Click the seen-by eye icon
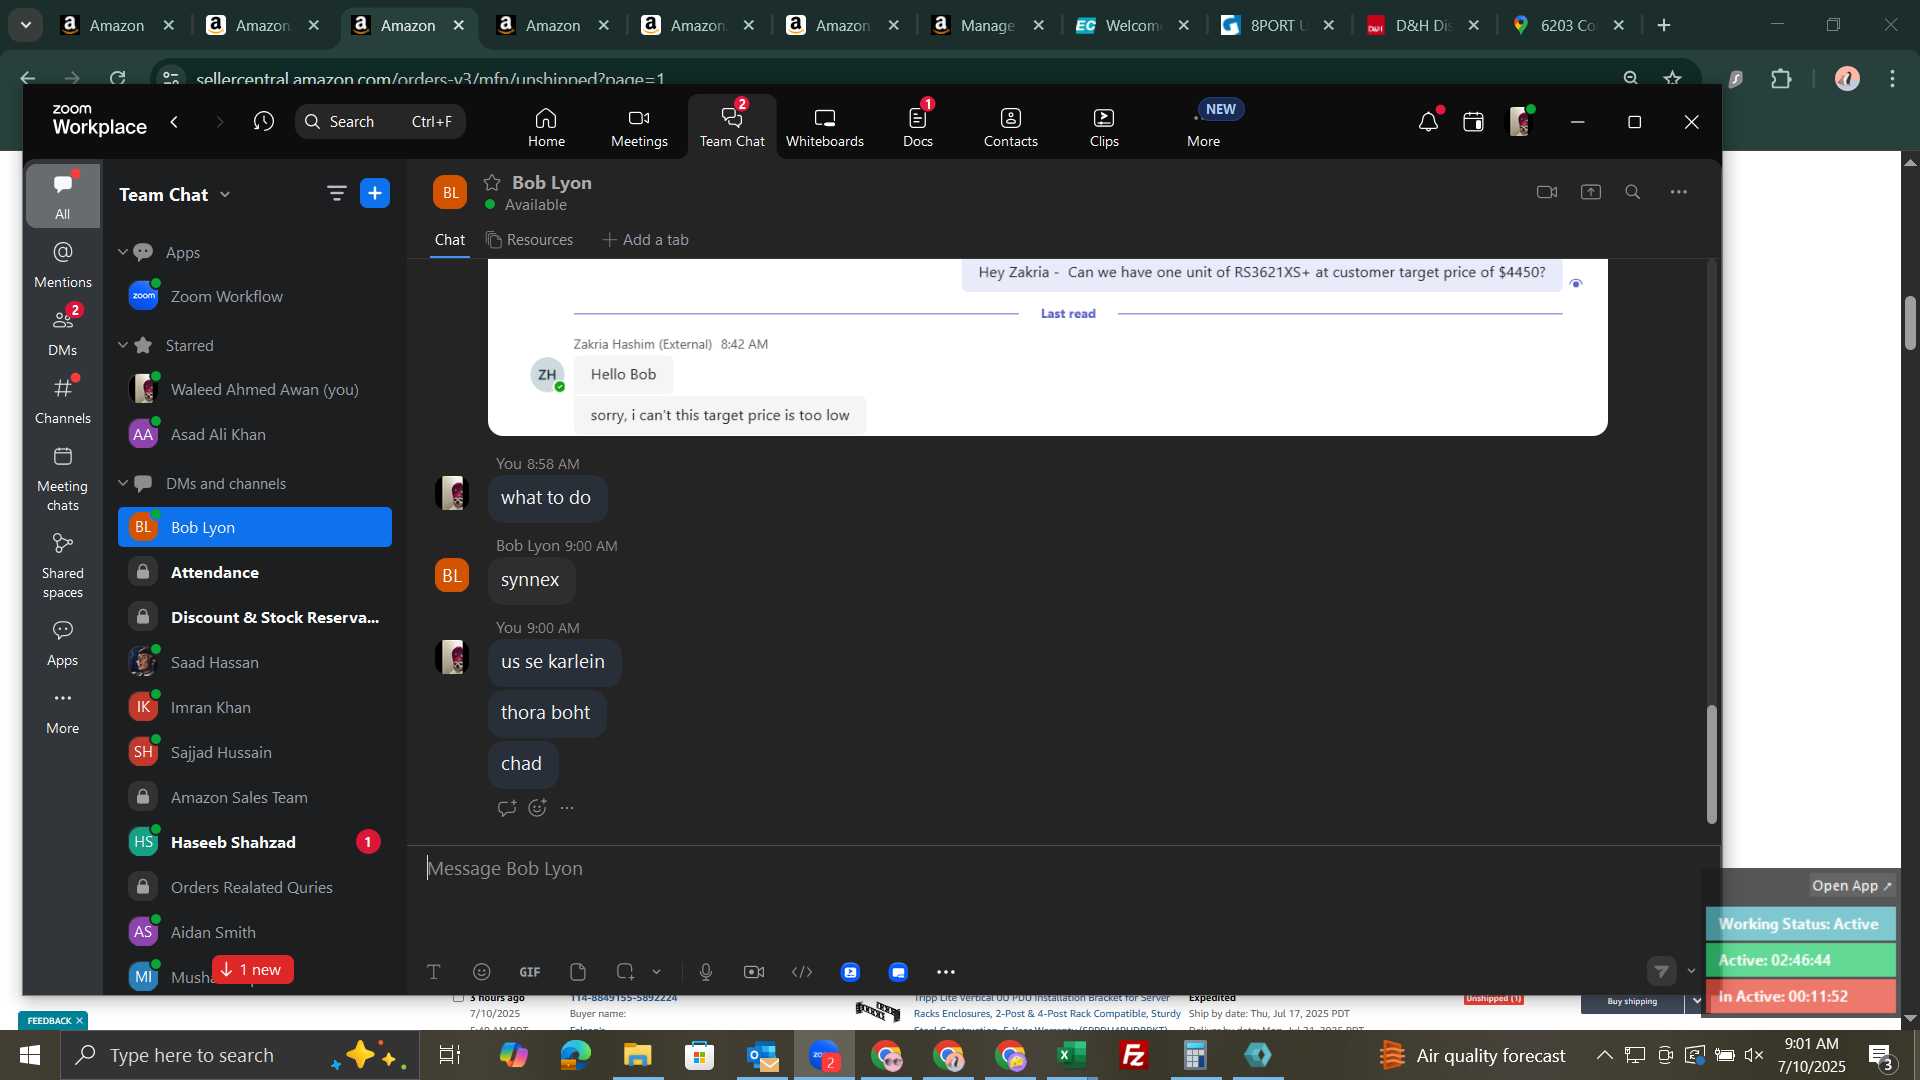This screenshot has width=1920, height=1080. pos(1576,284)
